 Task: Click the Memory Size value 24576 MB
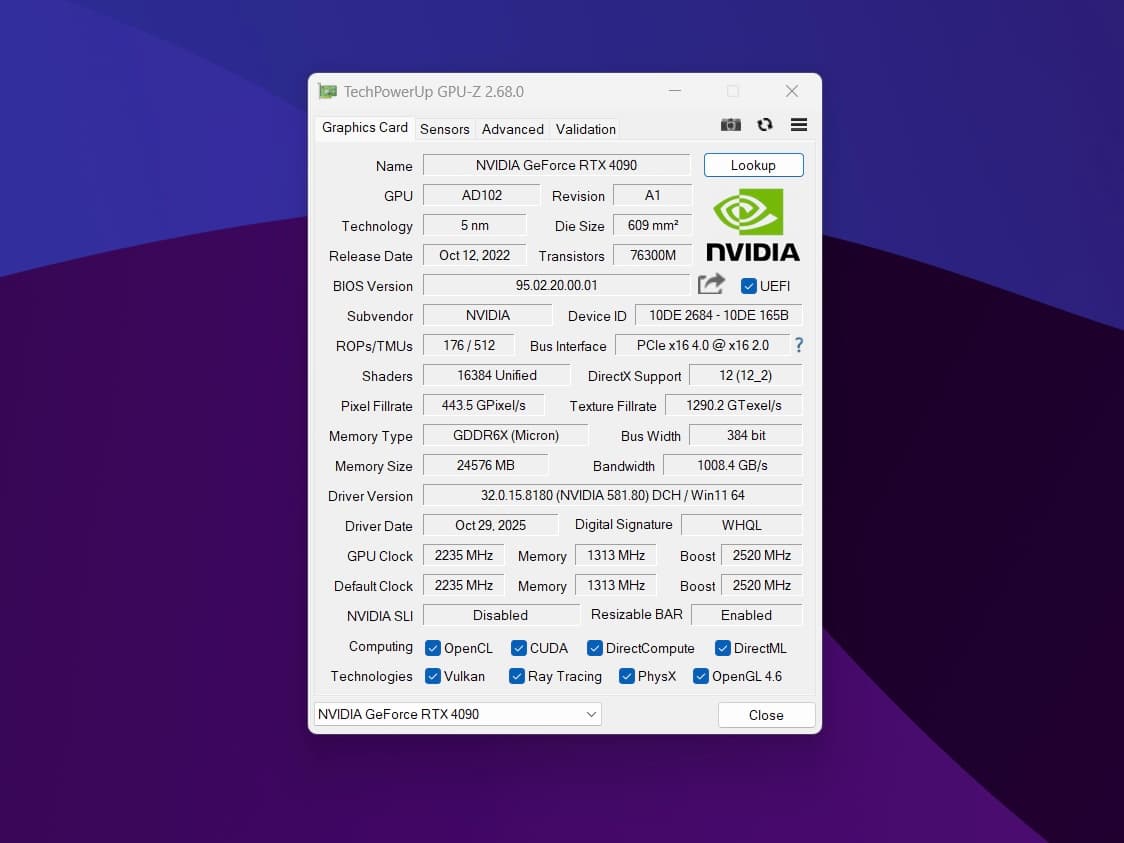(485, 466)
